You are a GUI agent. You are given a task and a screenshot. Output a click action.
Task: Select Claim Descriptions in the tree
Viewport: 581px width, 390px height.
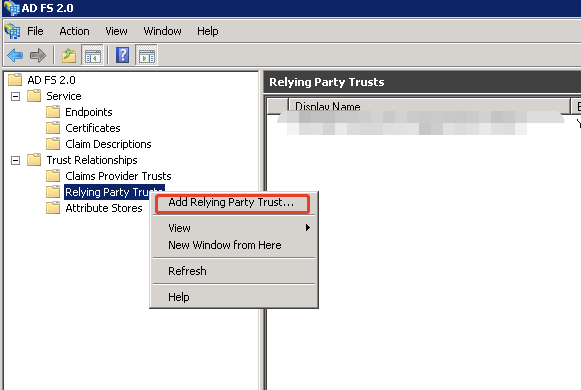point(108,144)
